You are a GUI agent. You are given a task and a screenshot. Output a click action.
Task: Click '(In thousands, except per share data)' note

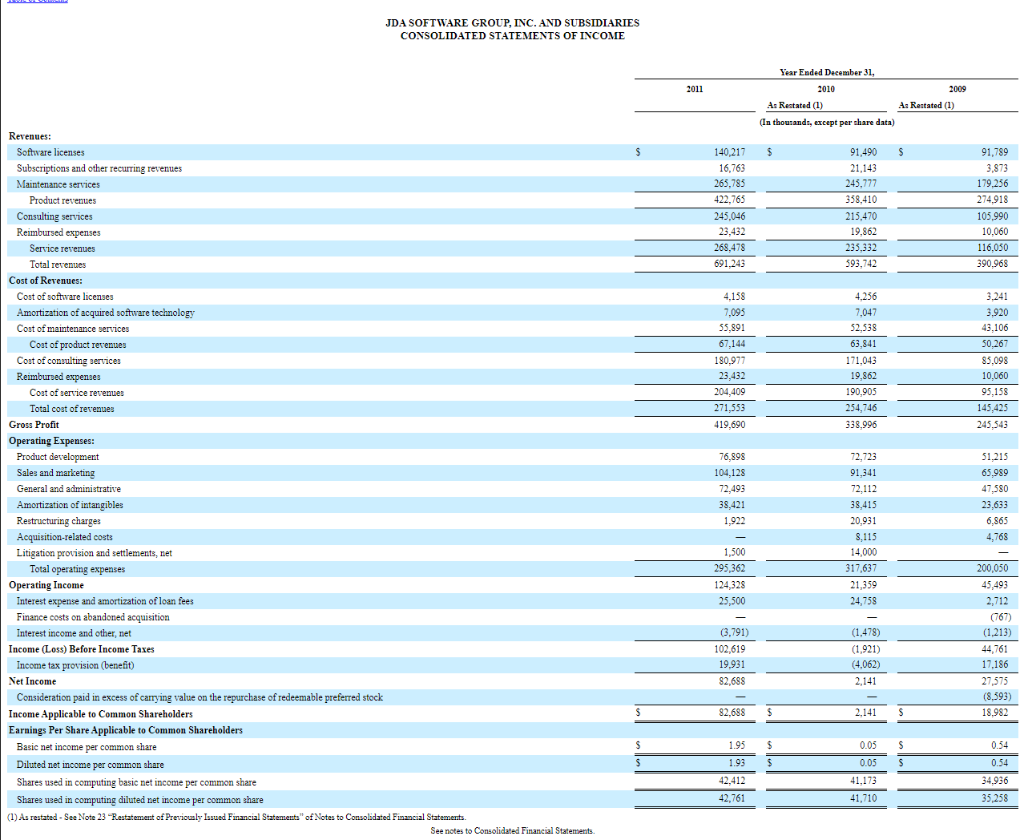pyautogui.click(x=827, y=122)
